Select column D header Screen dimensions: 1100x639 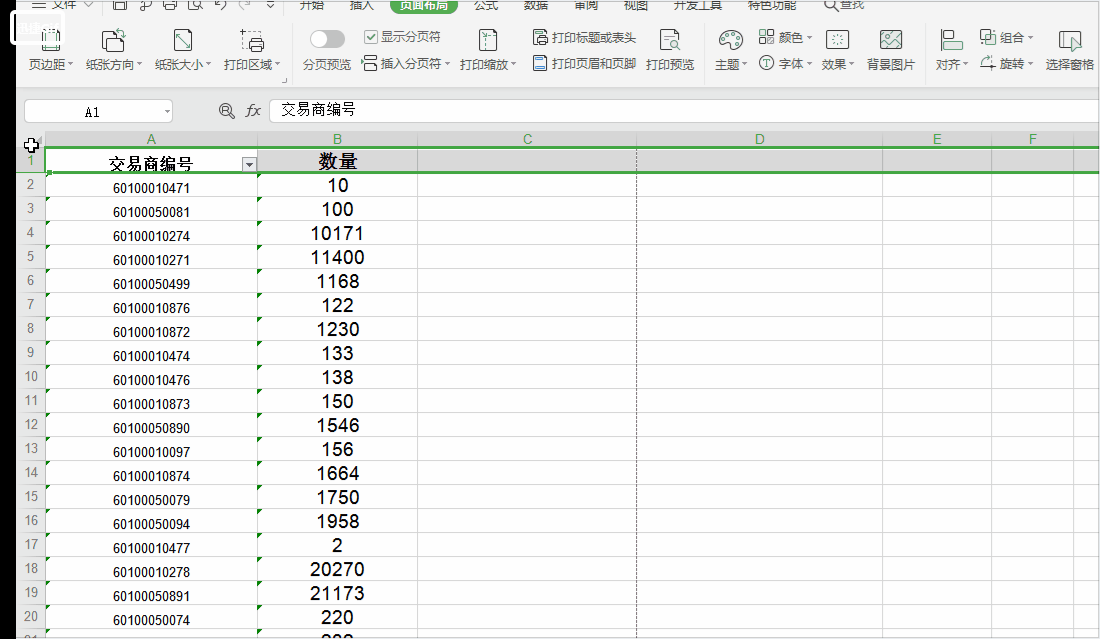[759, 139]
